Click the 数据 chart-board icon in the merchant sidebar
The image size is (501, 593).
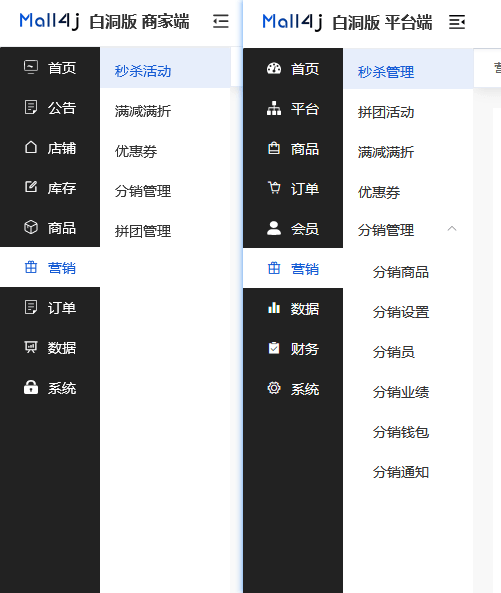31,347
